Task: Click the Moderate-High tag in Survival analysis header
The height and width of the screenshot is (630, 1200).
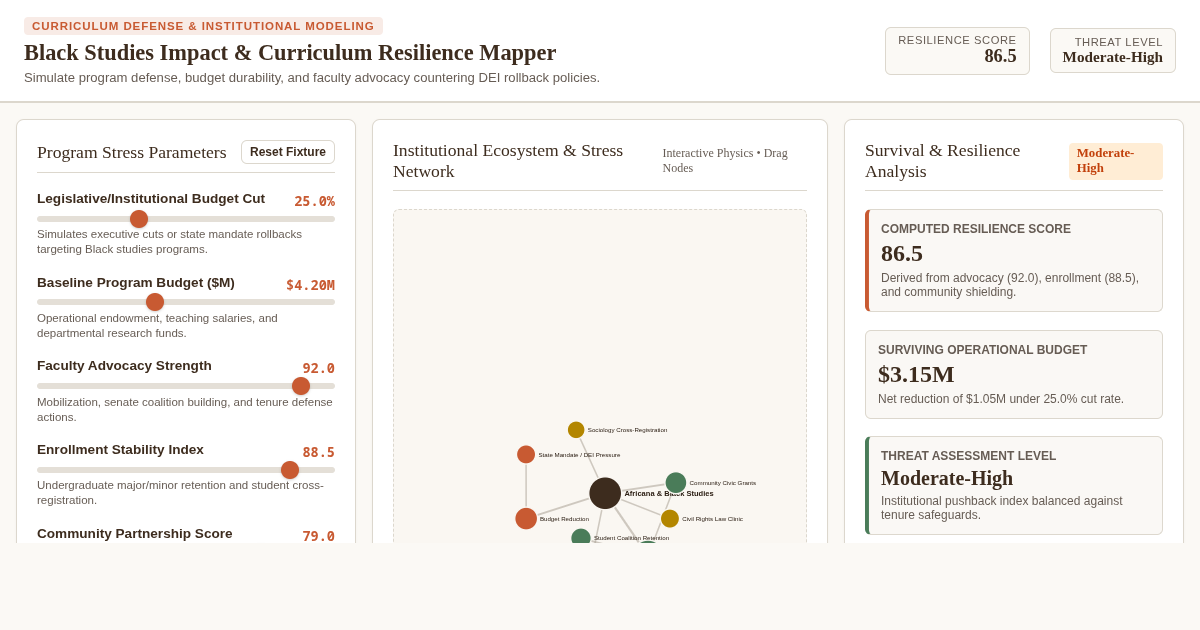Action: tap(1116, 161)
